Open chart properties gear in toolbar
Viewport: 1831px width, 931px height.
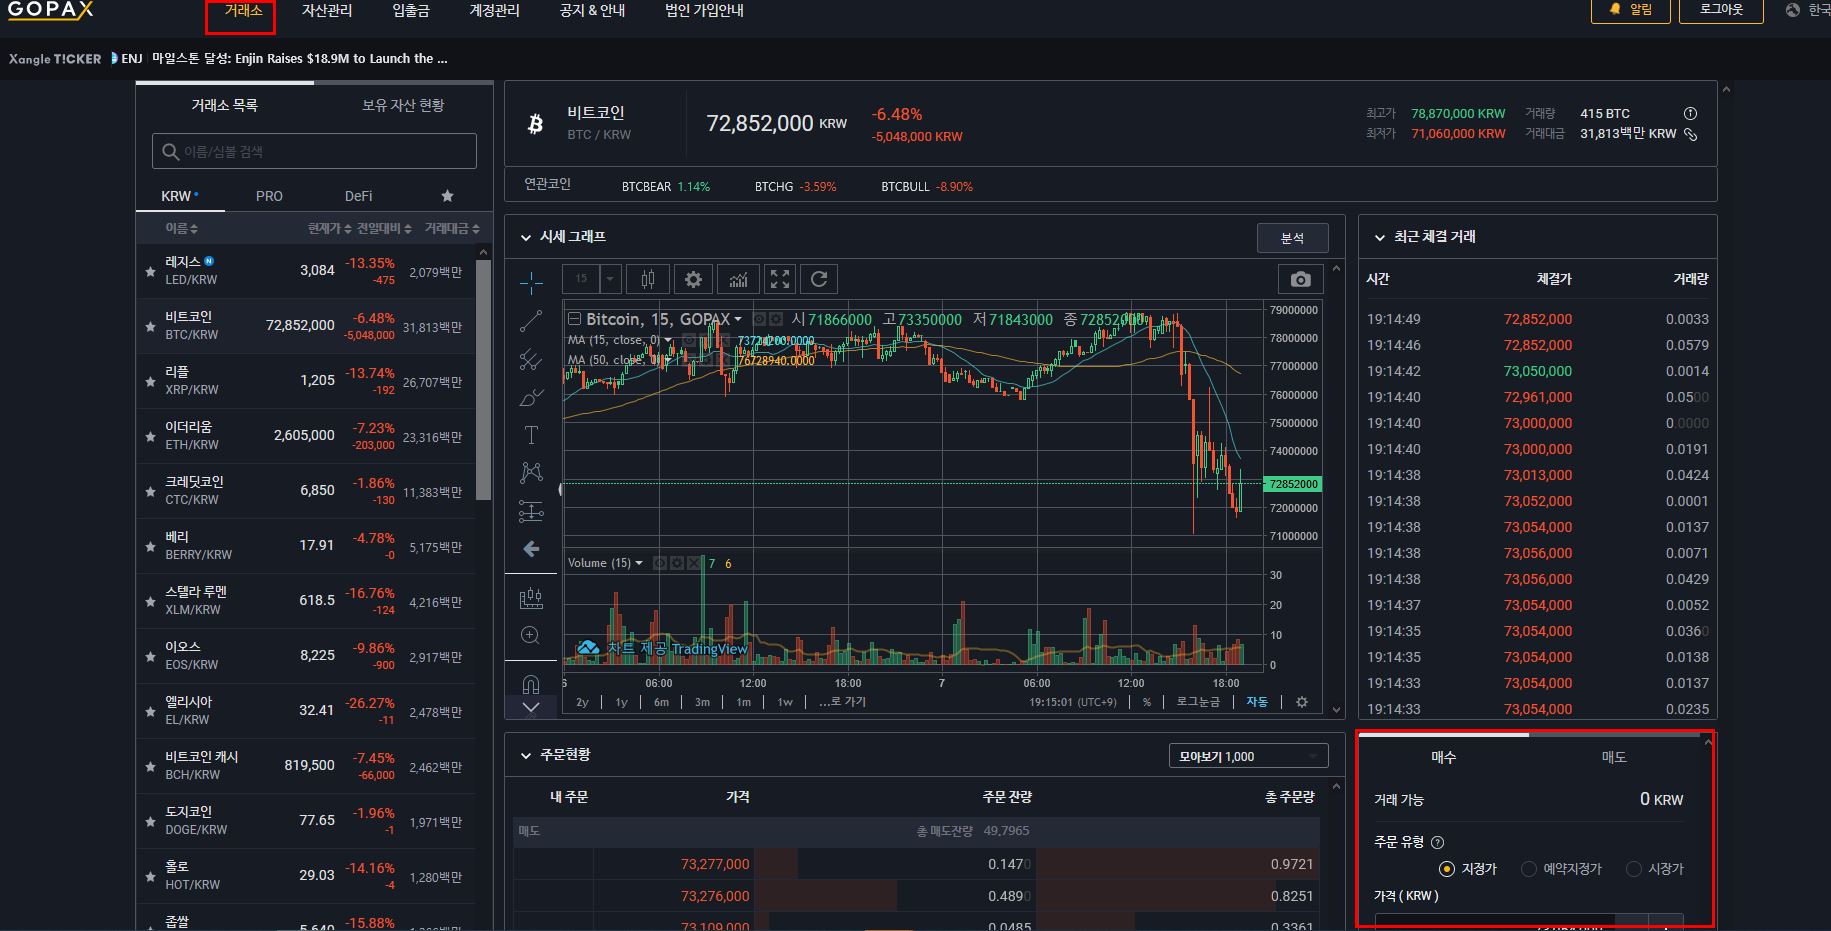coord(693,279)
